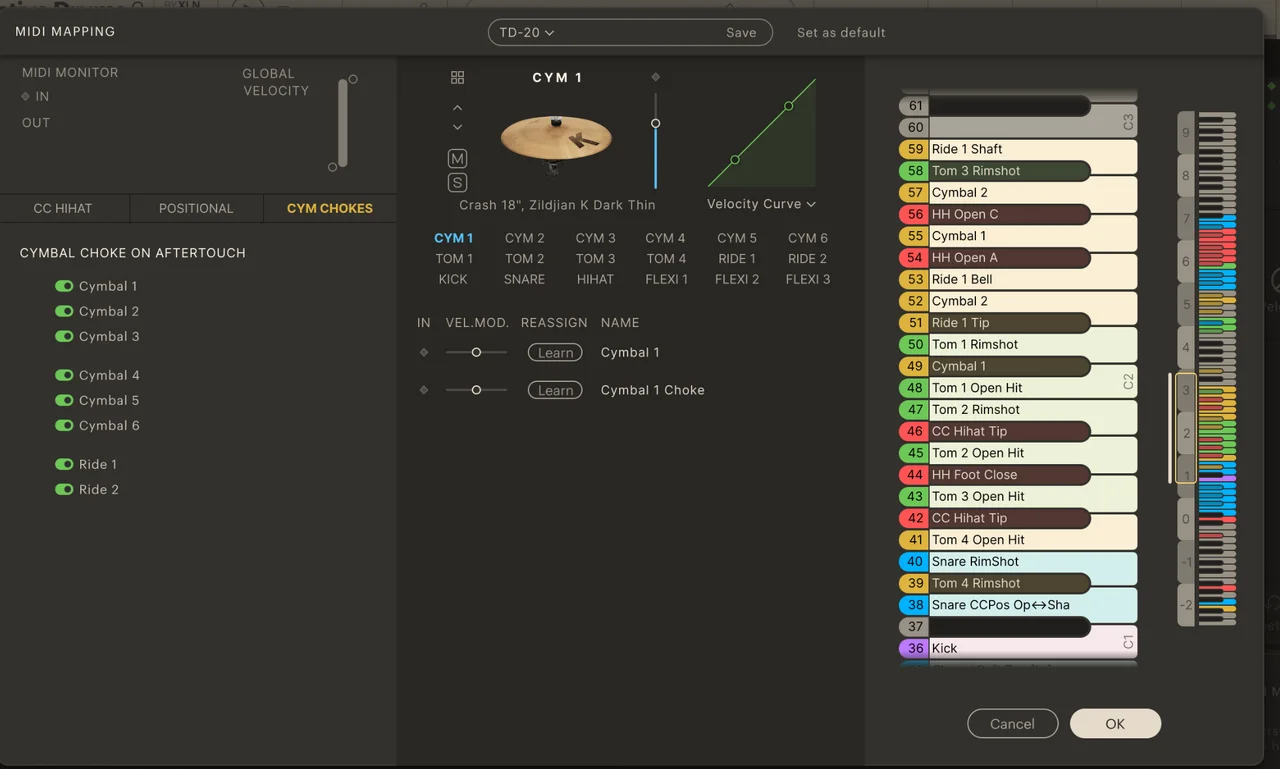Mute CYM 1 with the M button

[457, 159]
